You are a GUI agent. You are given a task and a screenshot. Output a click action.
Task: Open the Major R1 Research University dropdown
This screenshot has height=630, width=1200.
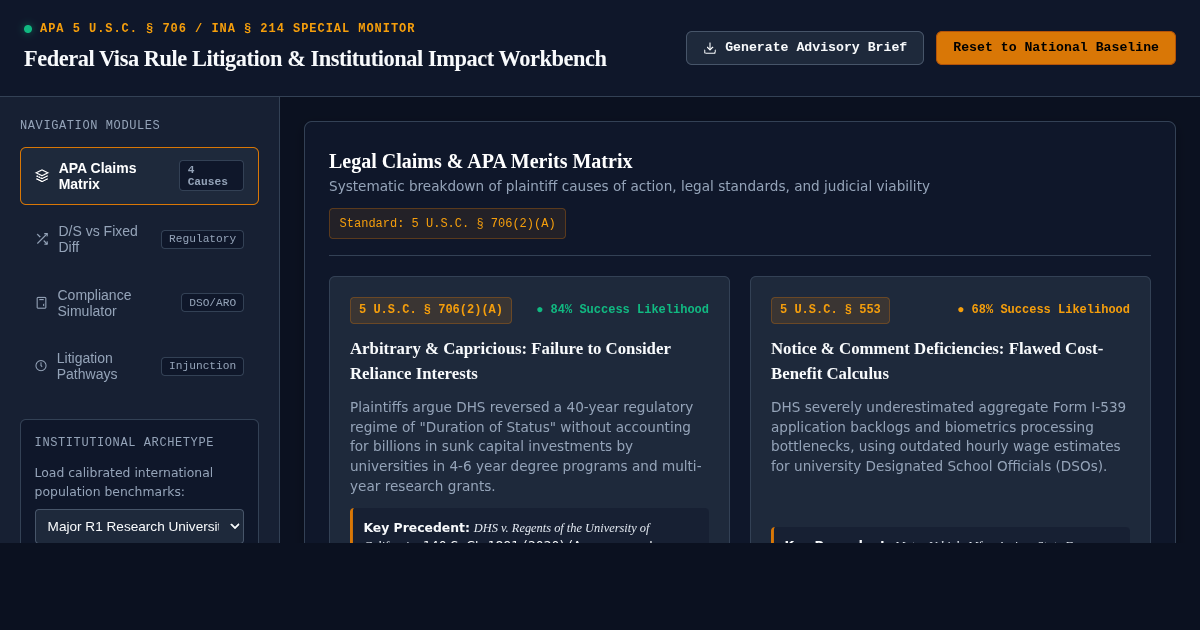point(139,526)
